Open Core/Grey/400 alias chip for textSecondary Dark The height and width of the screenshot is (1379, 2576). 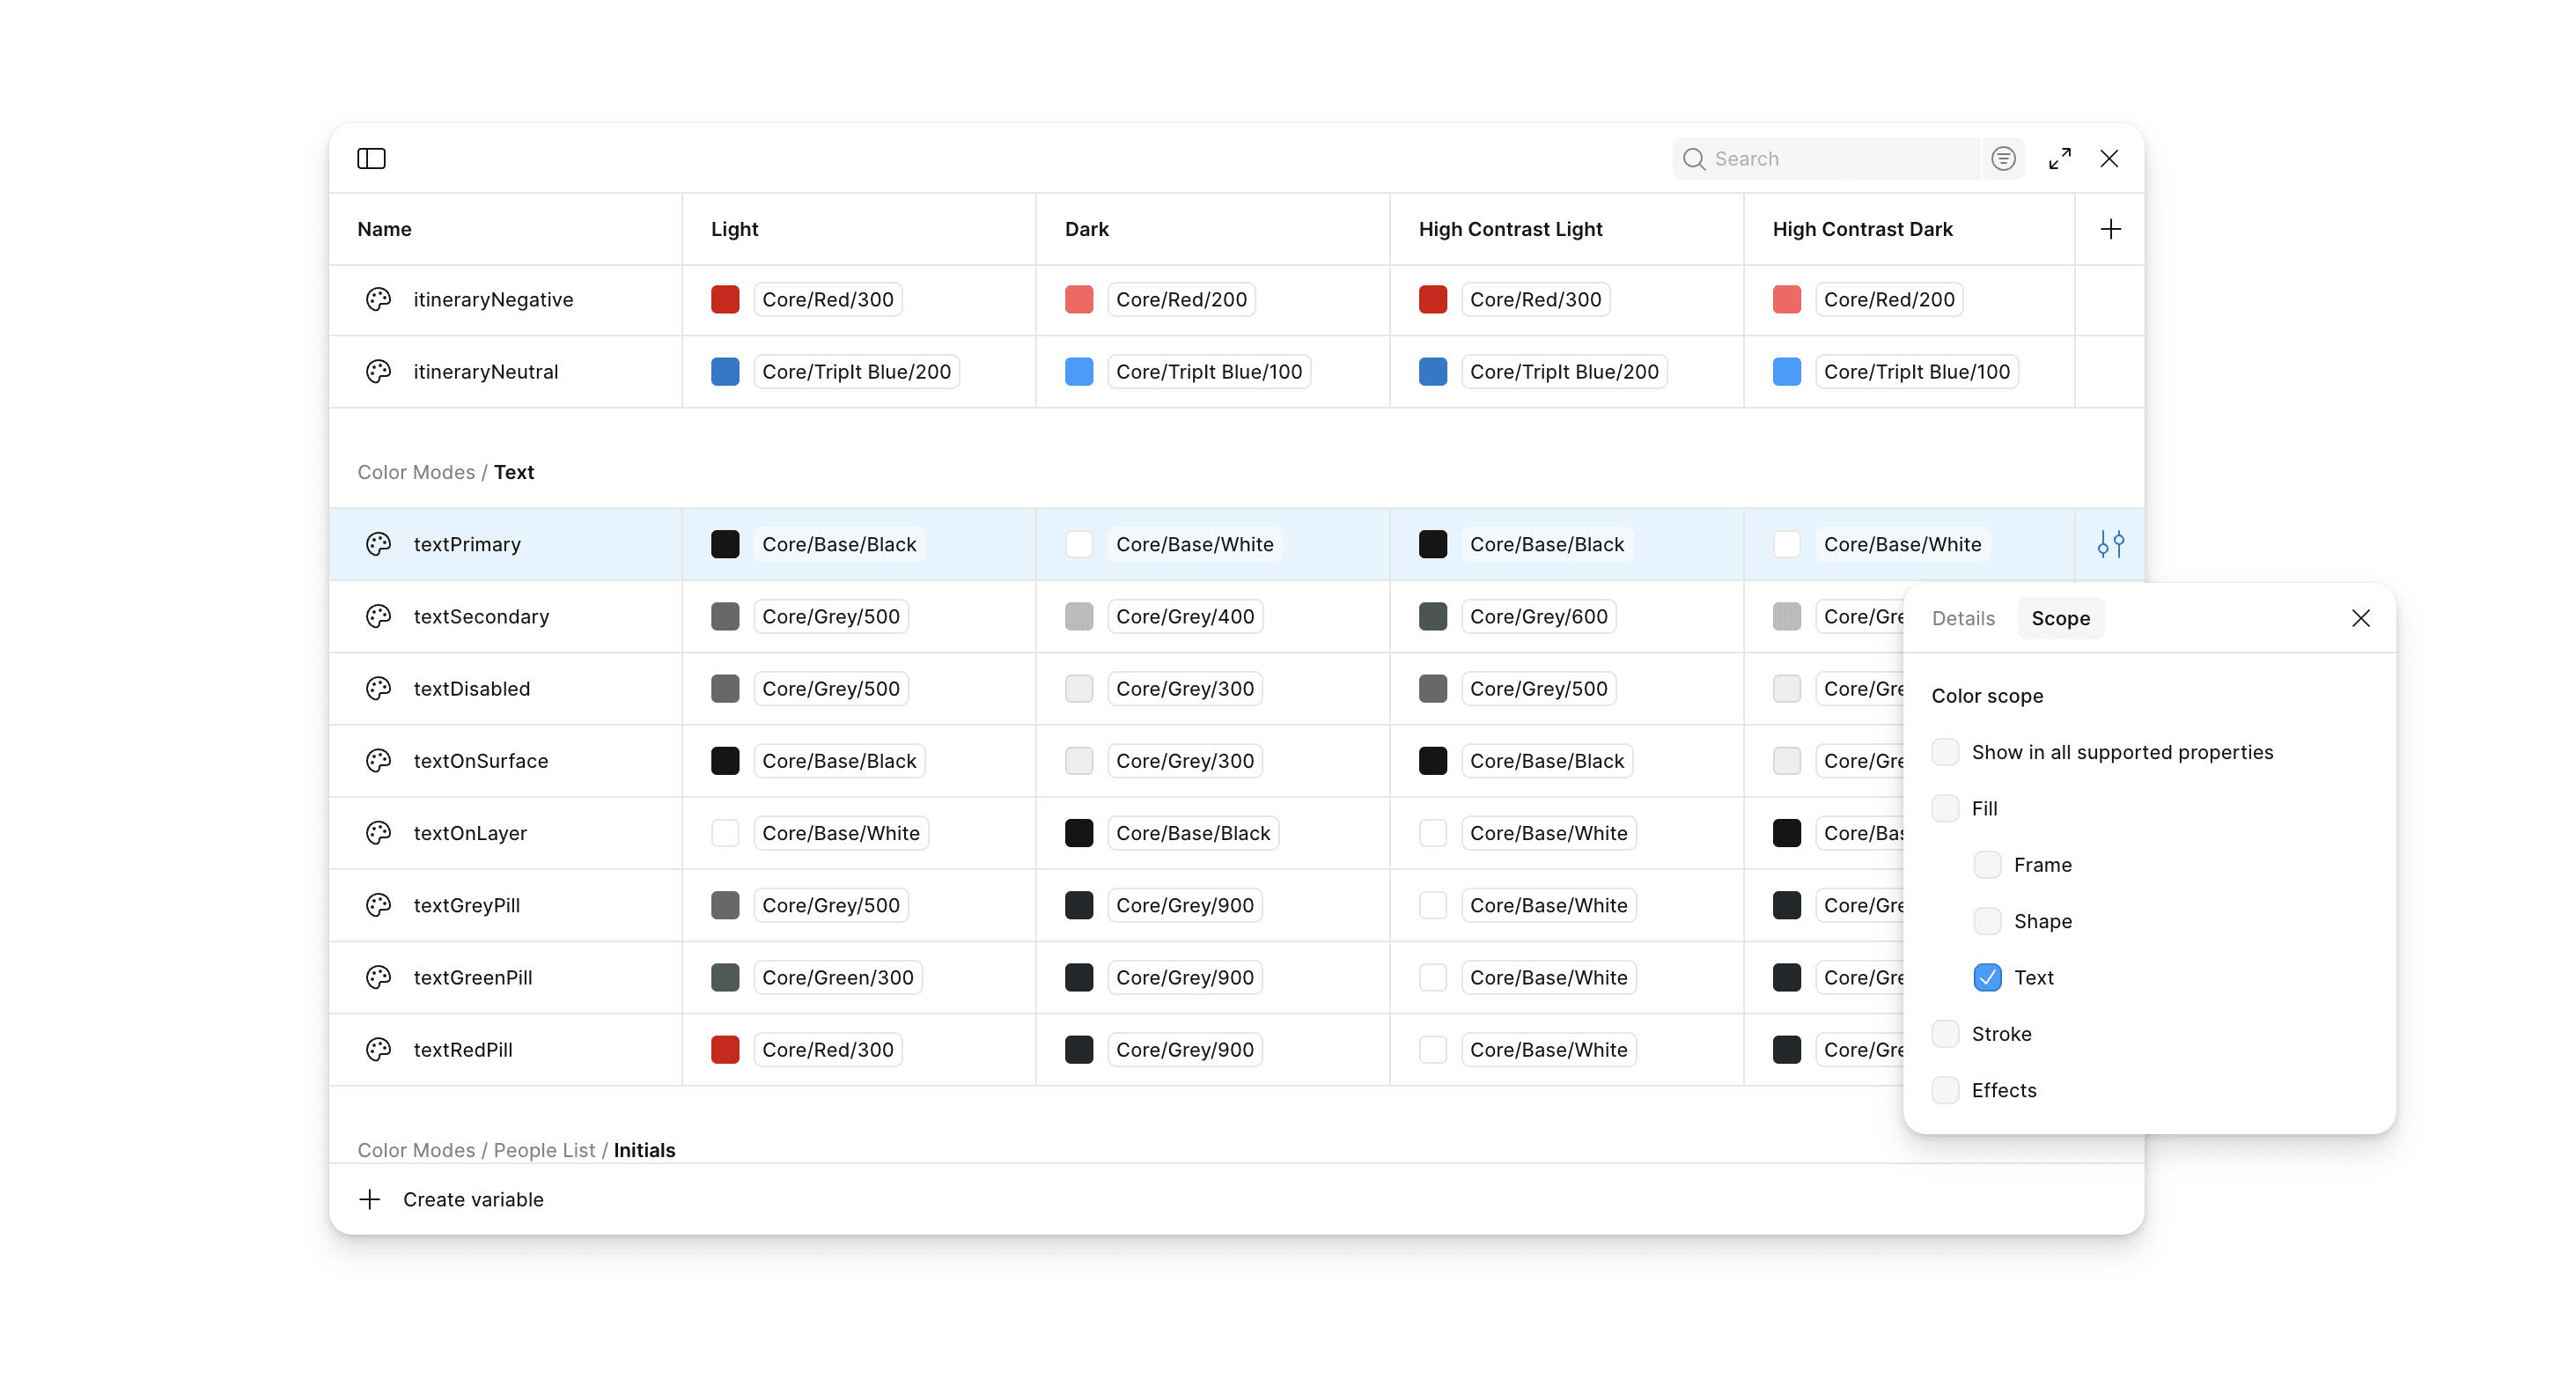coord(1184,616)
